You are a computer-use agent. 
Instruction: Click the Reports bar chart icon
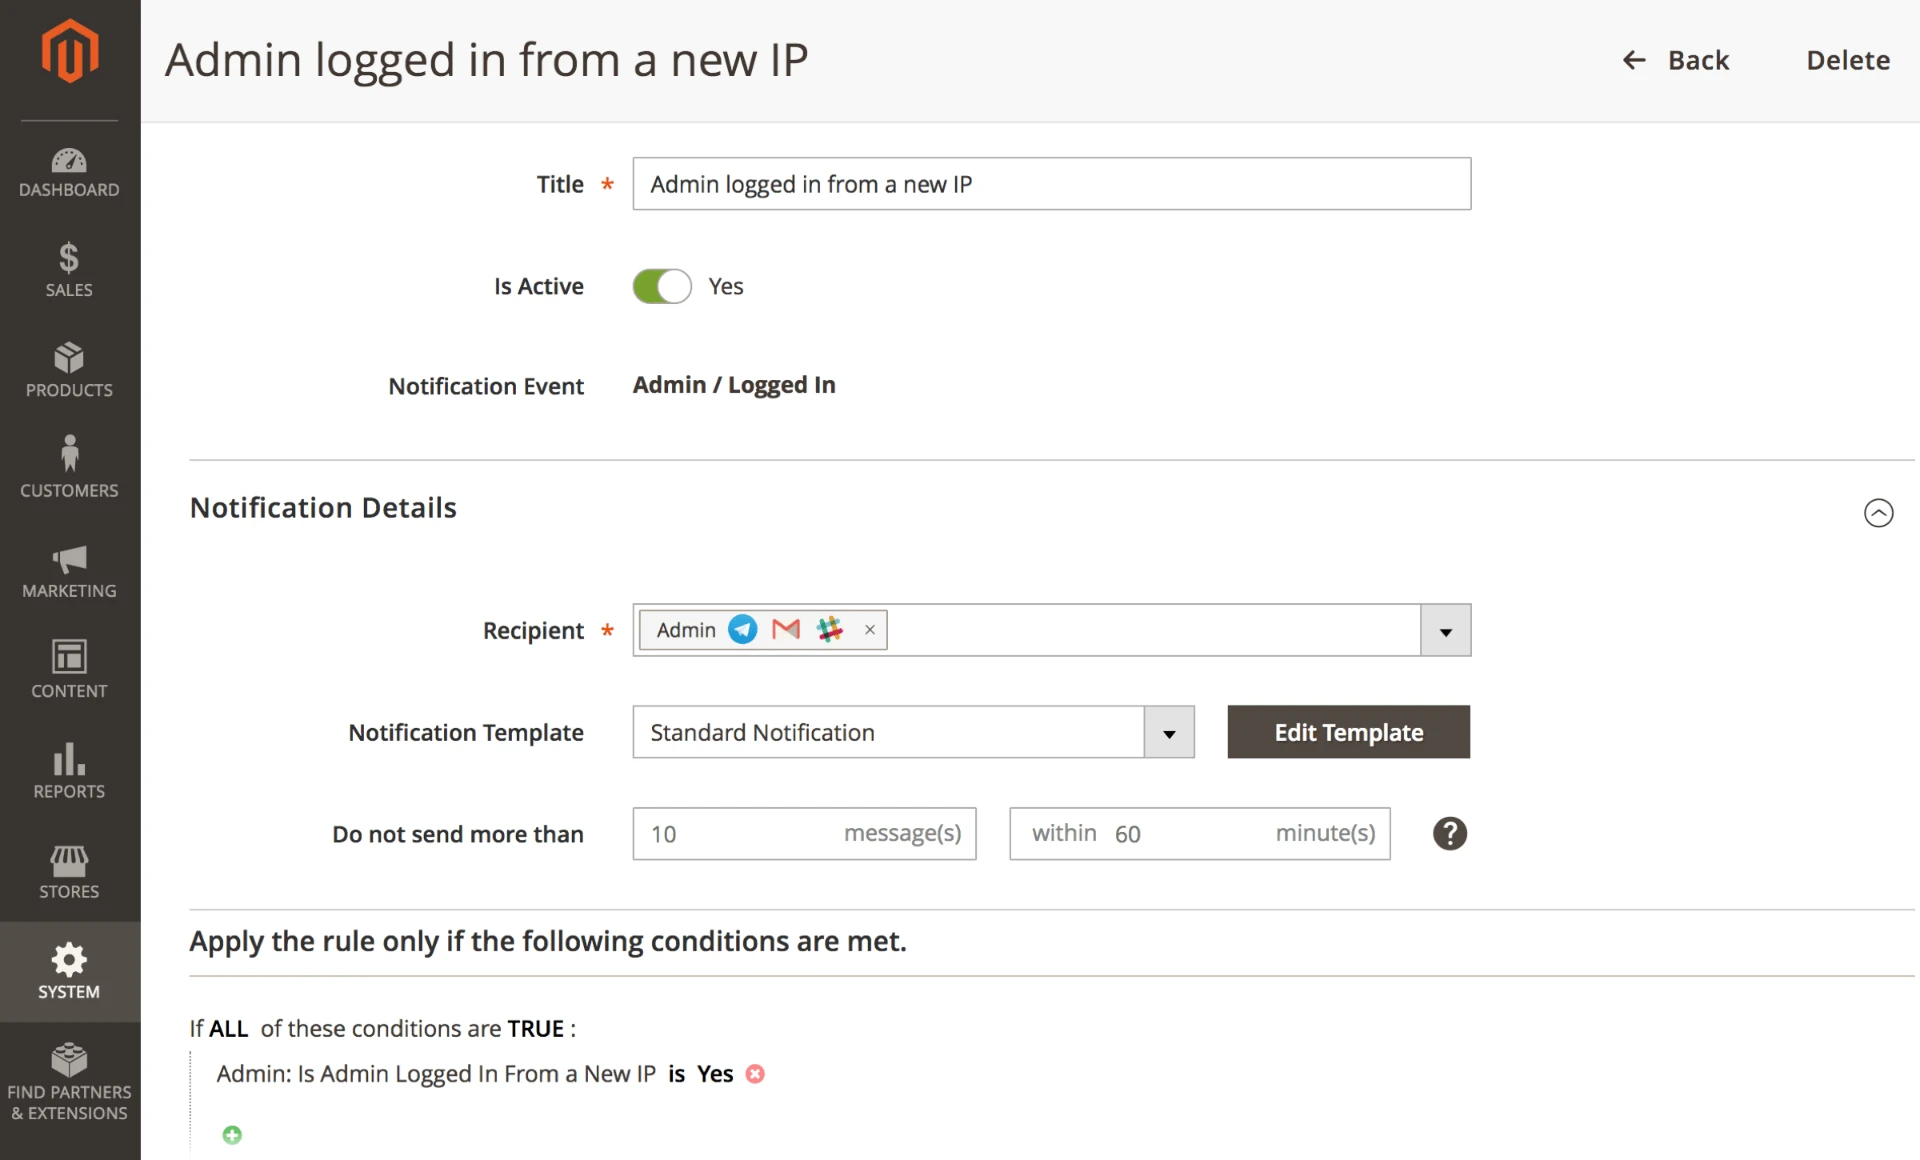69,759
